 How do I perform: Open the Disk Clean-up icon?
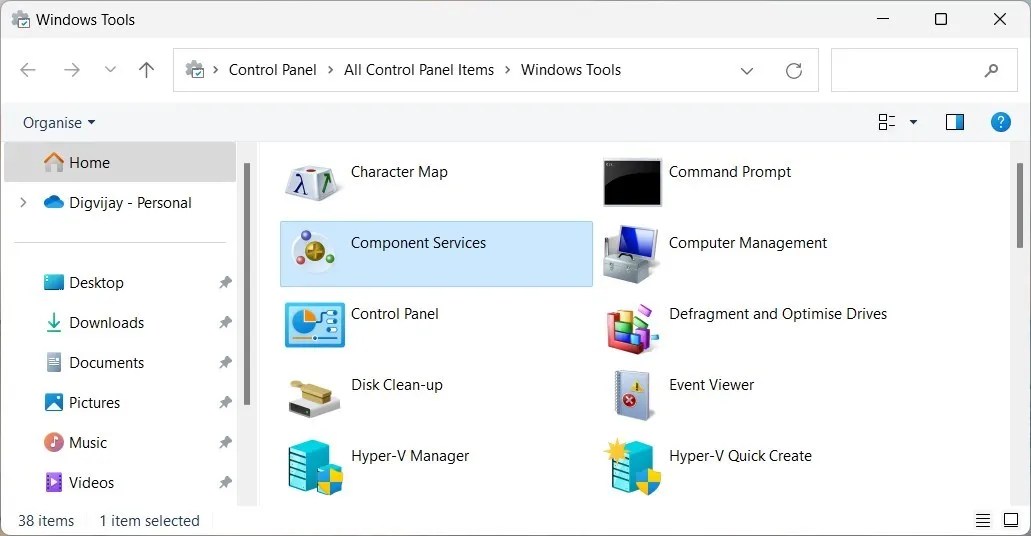pos(314,399)
